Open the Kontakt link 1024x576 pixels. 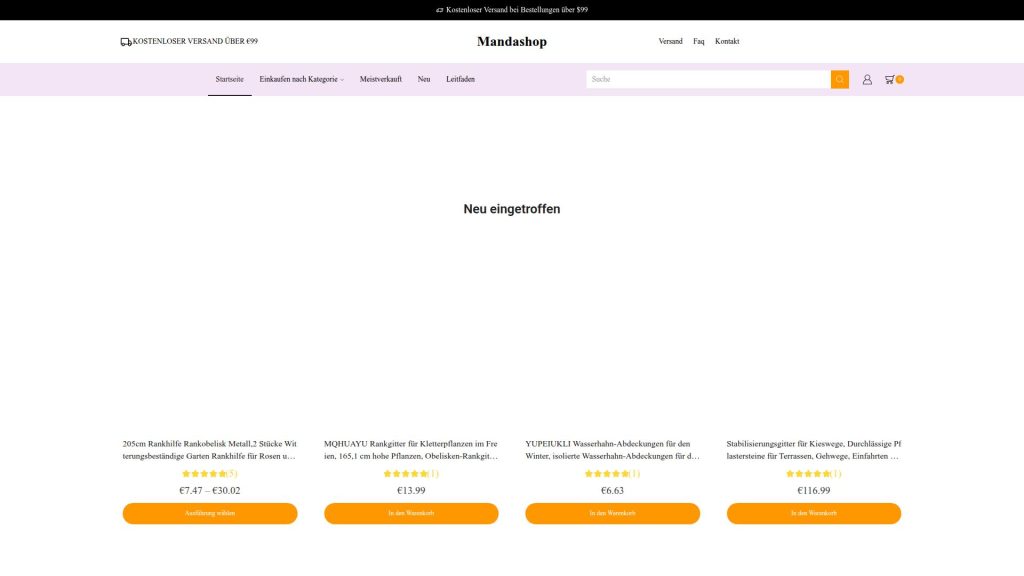pos(727,41)
